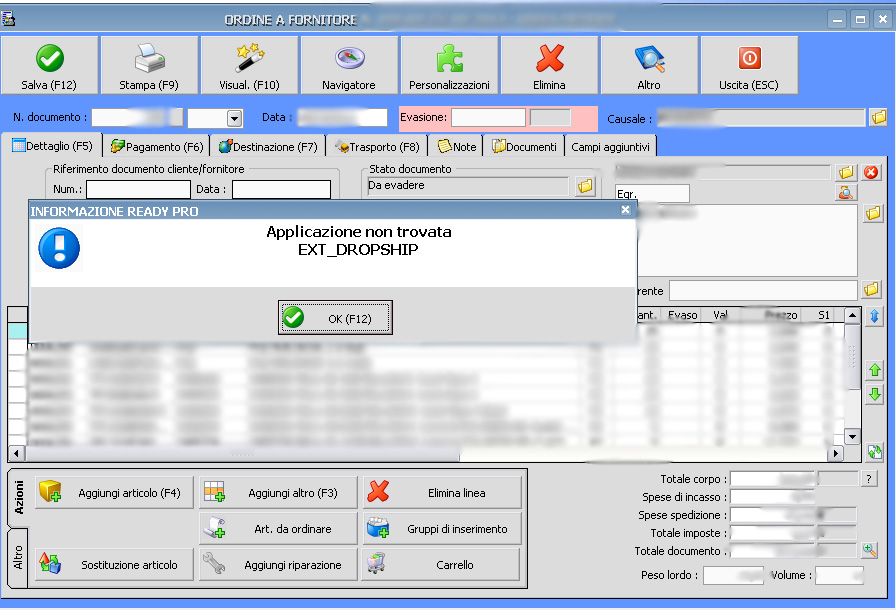Image resolution: width=896 pixels, height=610 pixels.
Task: Click the Elimina red X button
Action: pyautogui.click(x=549, y=65)
